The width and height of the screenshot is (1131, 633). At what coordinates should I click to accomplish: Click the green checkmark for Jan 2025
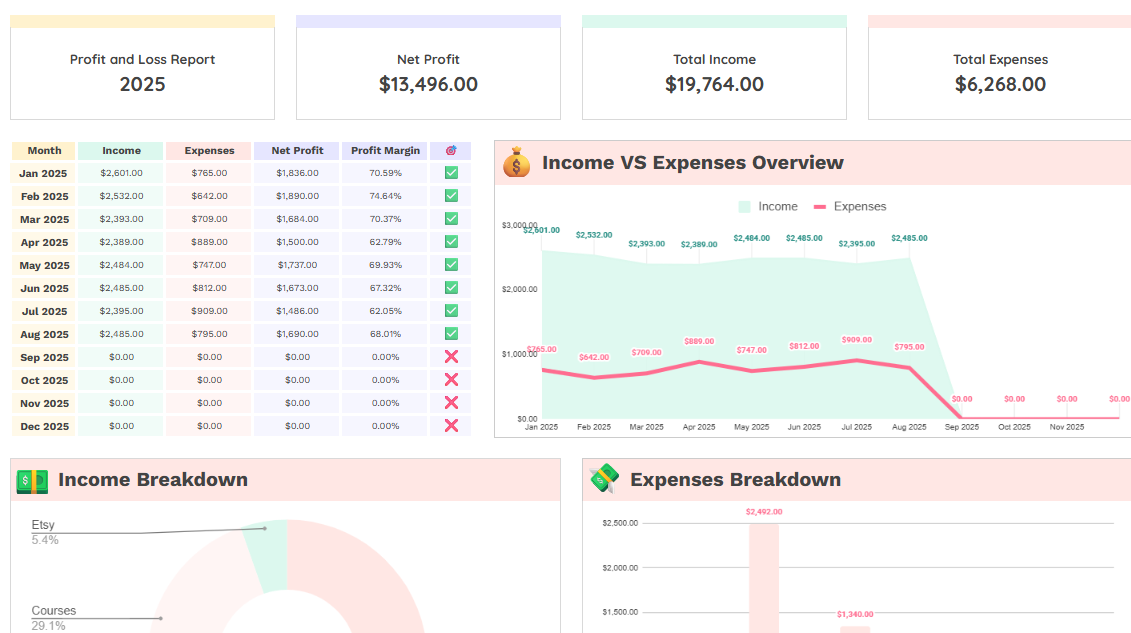pos(450,172)
